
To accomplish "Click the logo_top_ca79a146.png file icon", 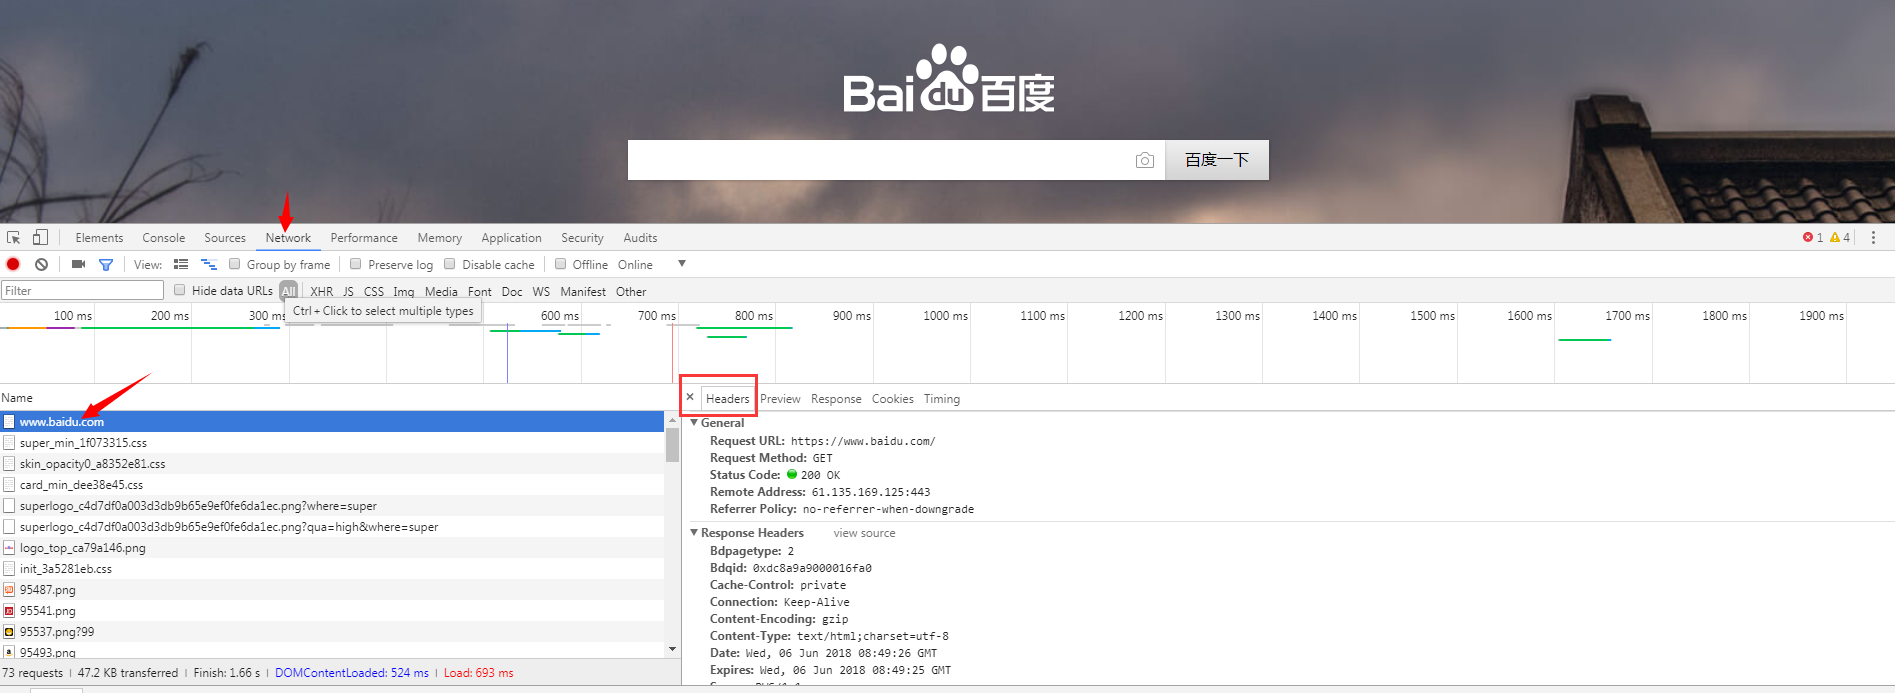I will [9, 548].
